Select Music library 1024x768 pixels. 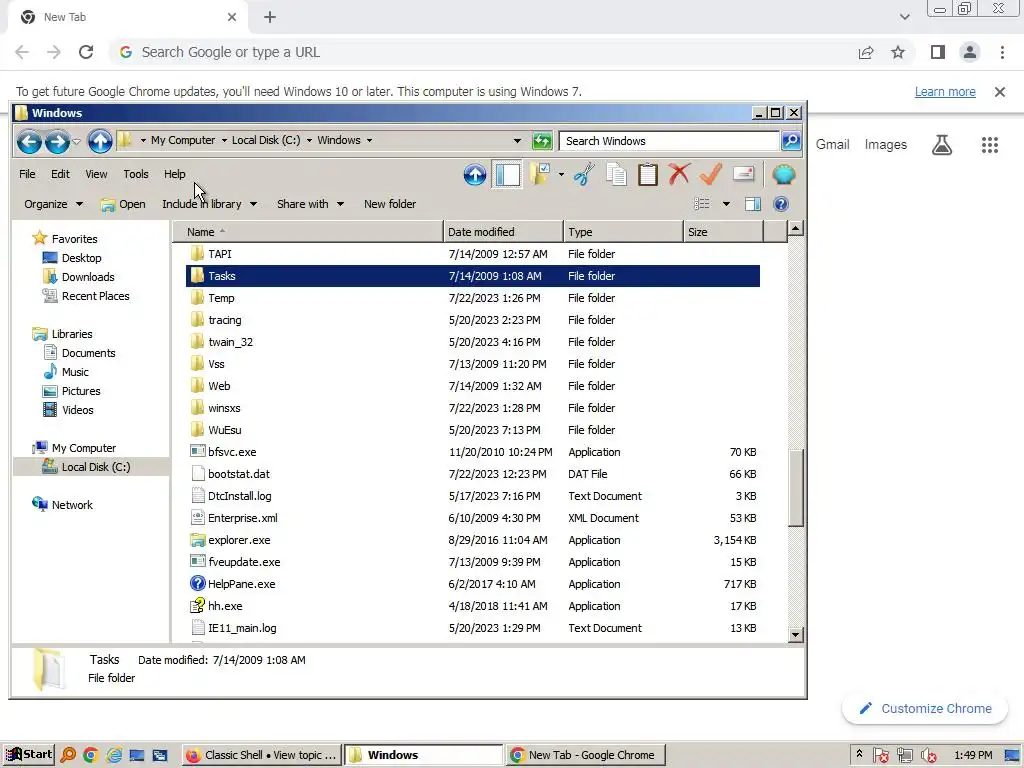point(65,372)
